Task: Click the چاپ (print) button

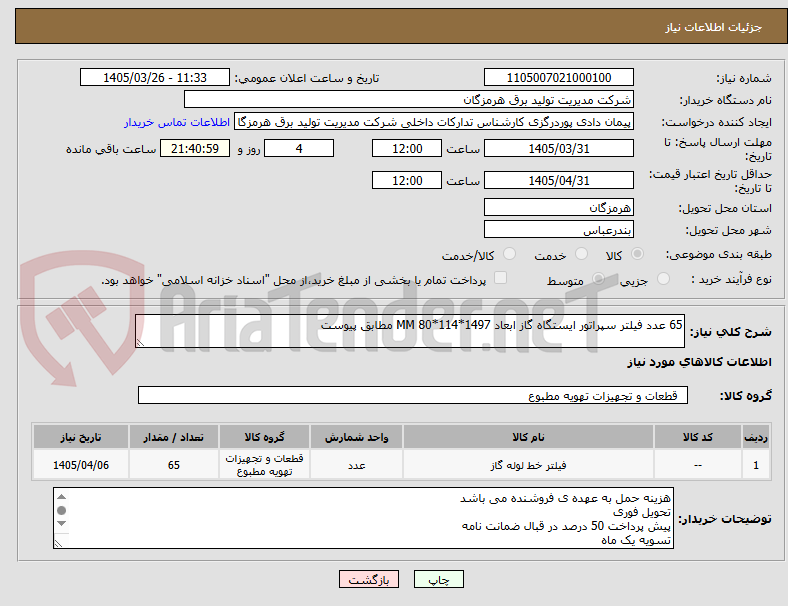Action: click(438, 579)
